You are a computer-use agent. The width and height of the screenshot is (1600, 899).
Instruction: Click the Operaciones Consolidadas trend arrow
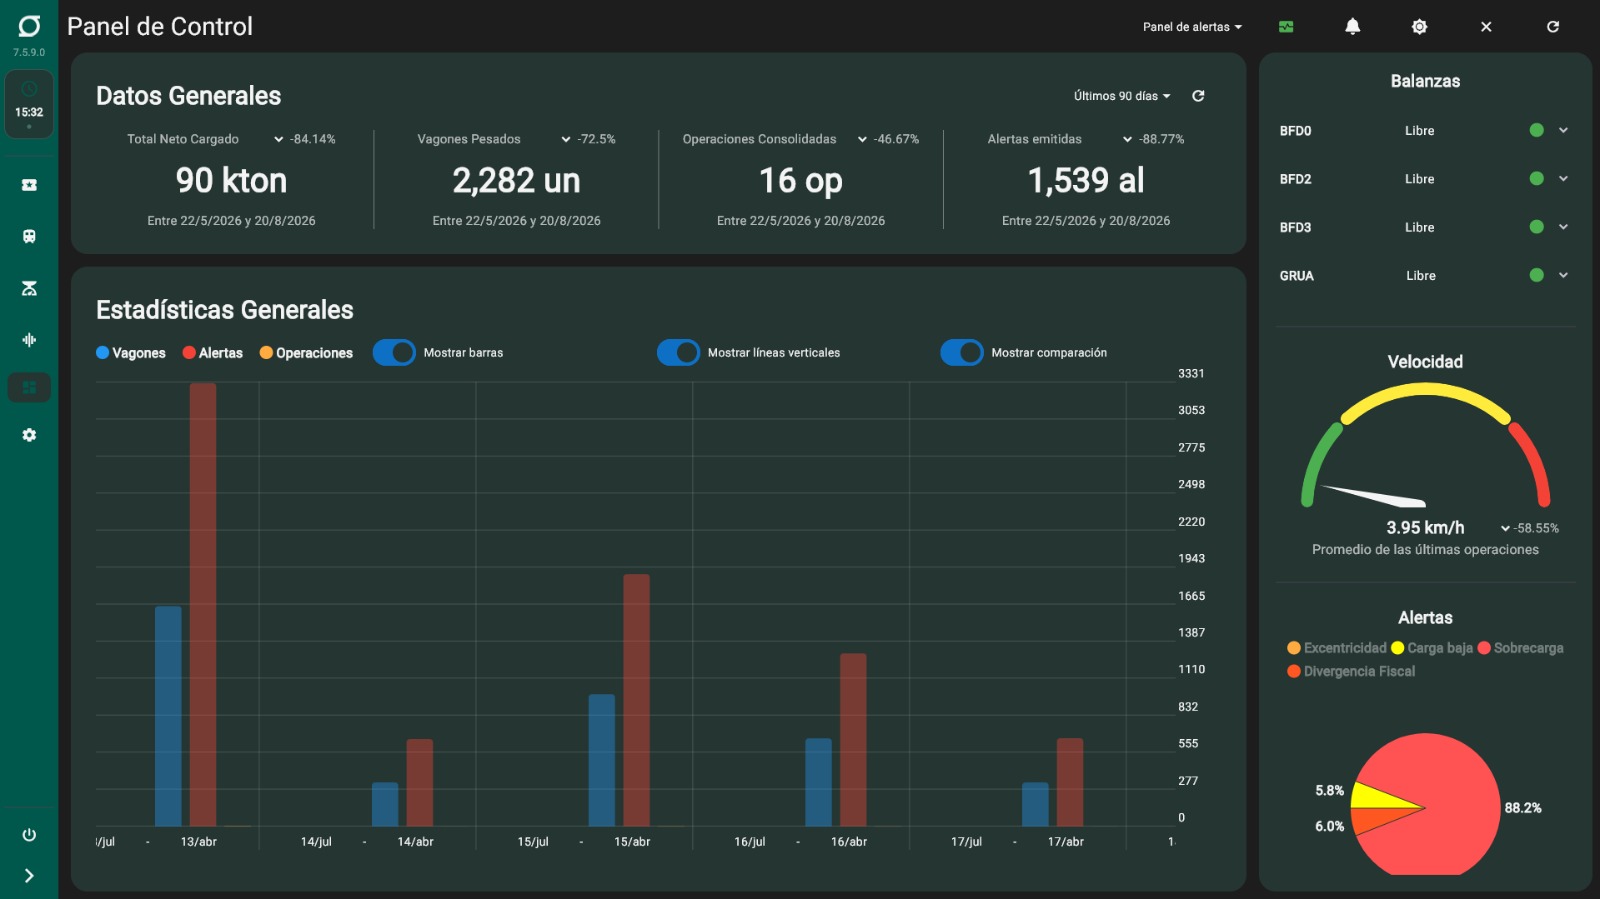tap(862, 139)
